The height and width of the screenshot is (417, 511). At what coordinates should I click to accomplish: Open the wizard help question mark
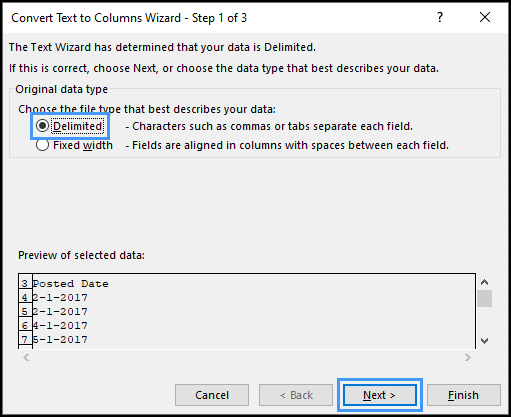440,17
